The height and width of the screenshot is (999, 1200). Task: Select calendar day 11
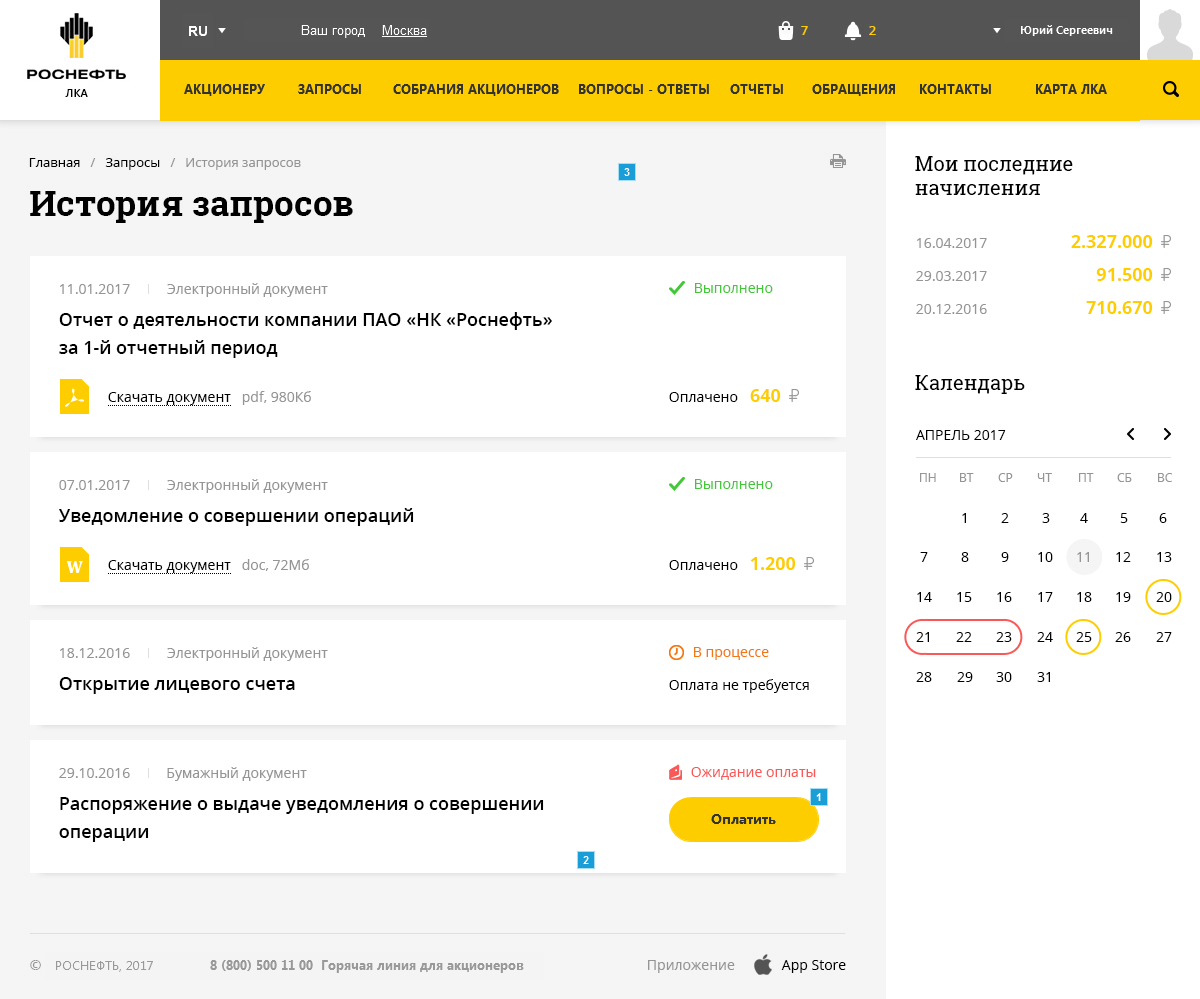pyautogui.click(x=1084, y=557)
